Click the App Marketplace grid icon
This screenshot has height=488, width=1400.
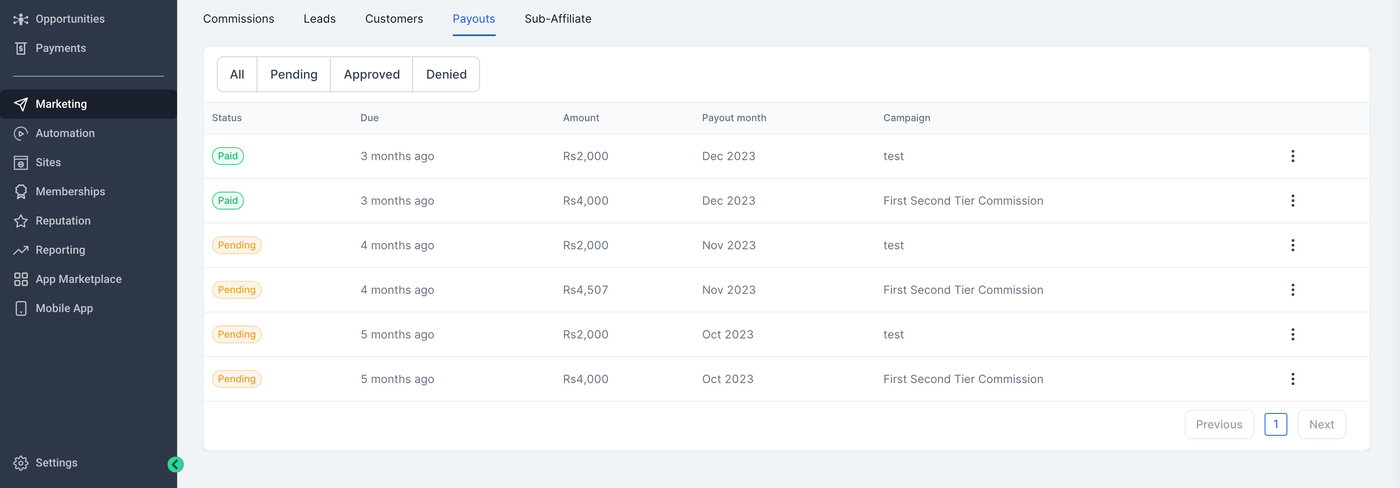click(x=21, y=279)
